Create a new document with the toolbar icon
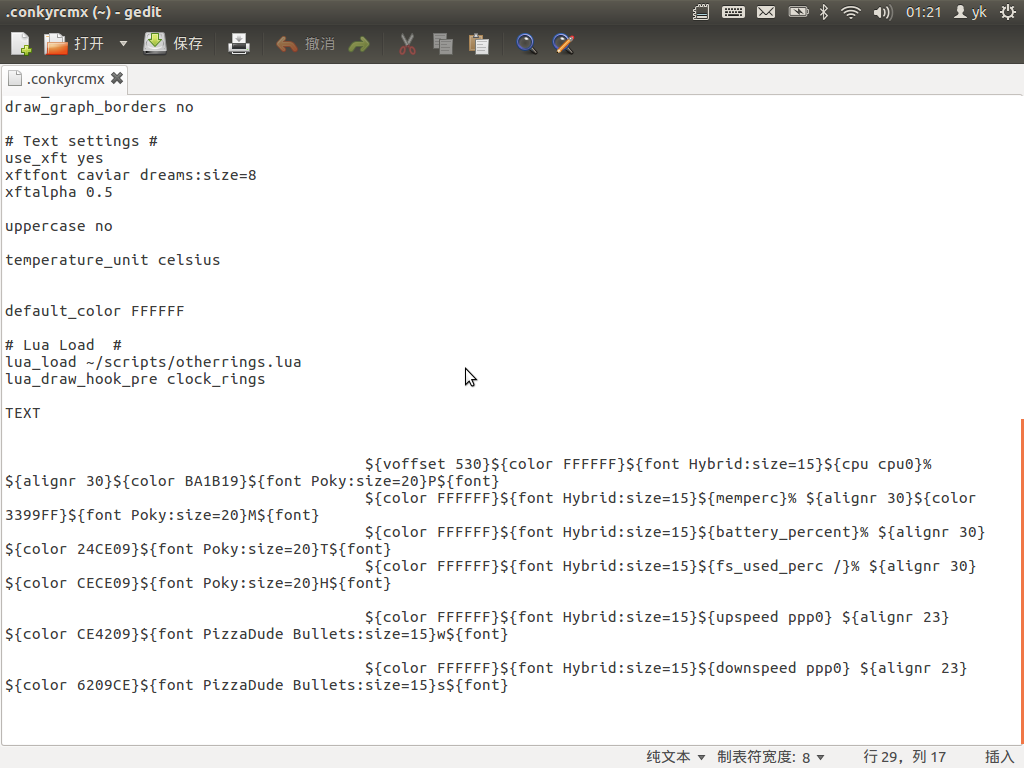The width and height of the screenshot is (1024, 768). pos(21,44)
